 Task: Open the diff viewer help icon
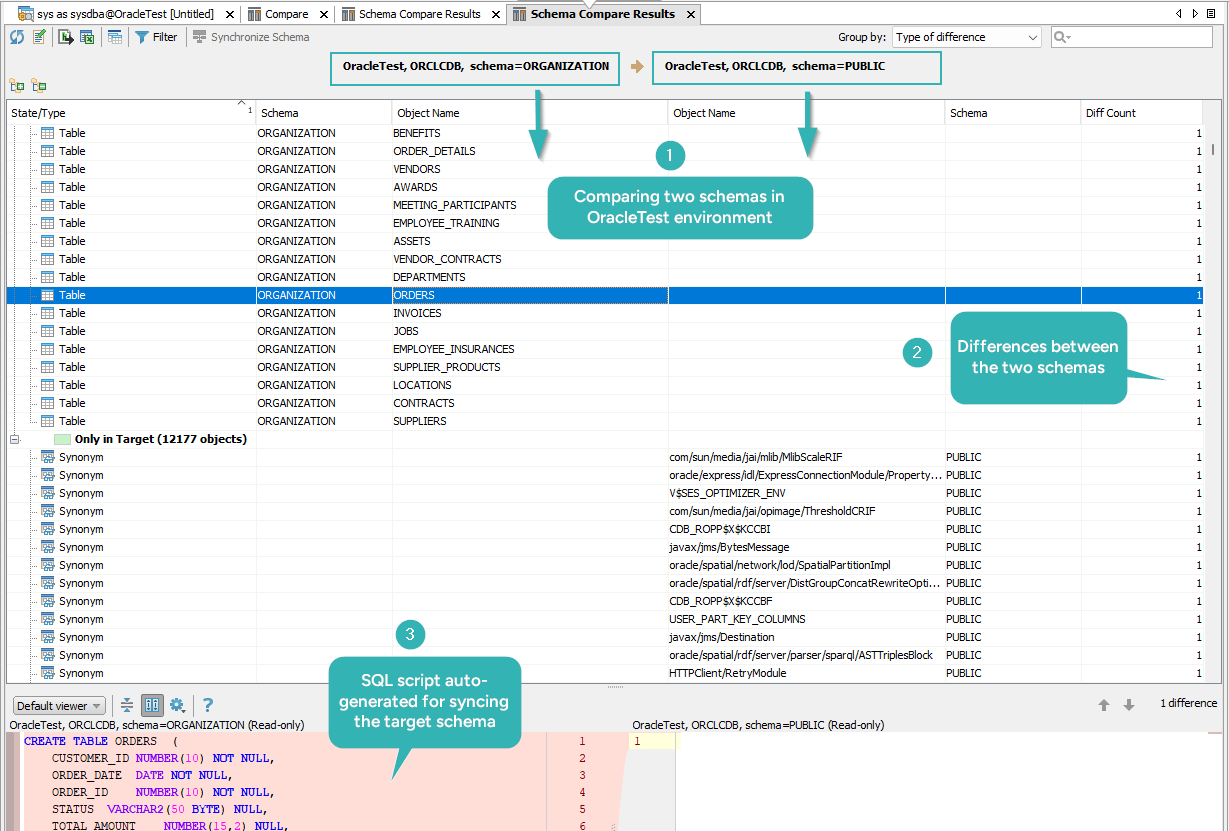tap(208, 705)
